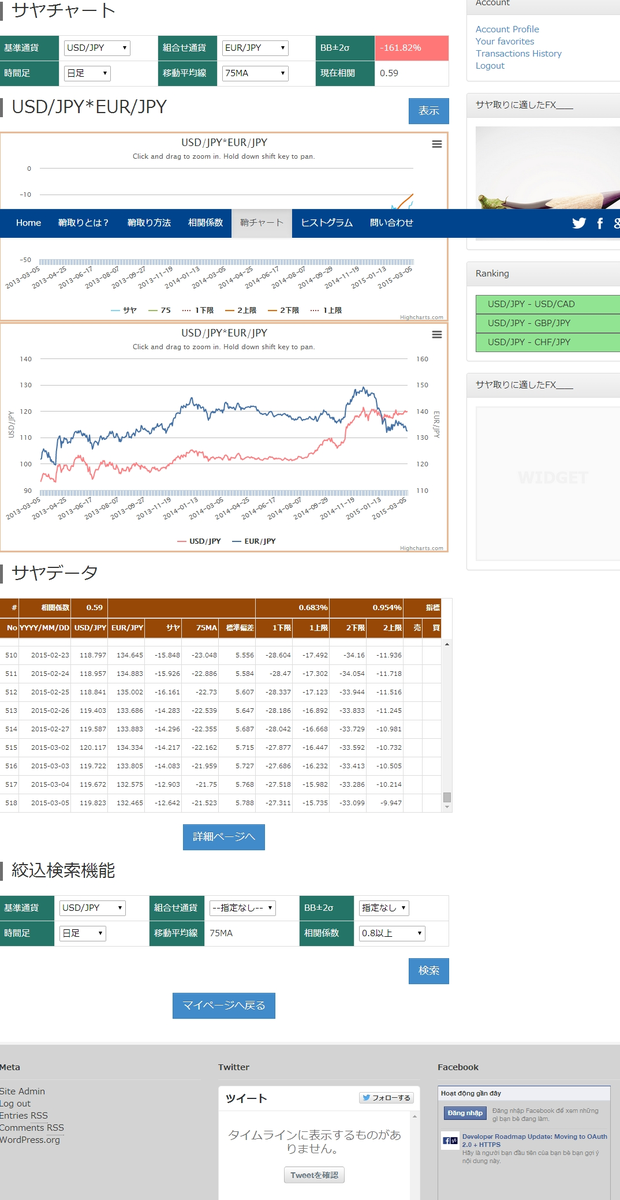
Task: Click the Tweetを確認 button
Action: (x=314, y=1175)
